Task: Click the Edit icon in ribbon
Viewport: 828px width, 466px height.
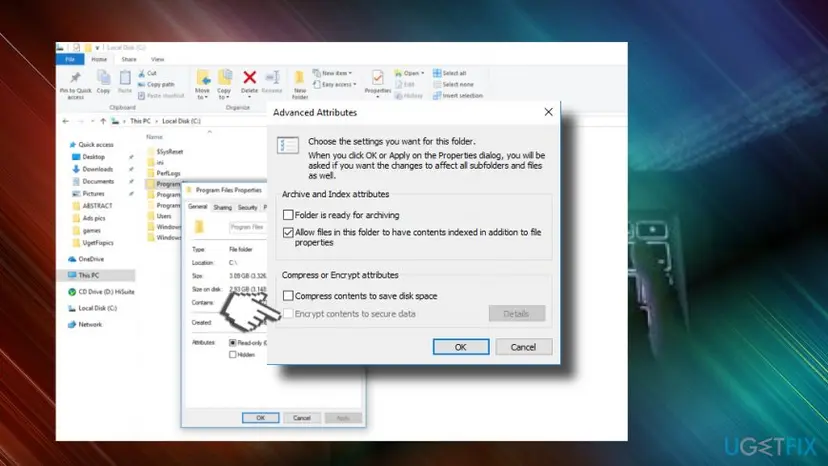Action: tap(398, 85)
